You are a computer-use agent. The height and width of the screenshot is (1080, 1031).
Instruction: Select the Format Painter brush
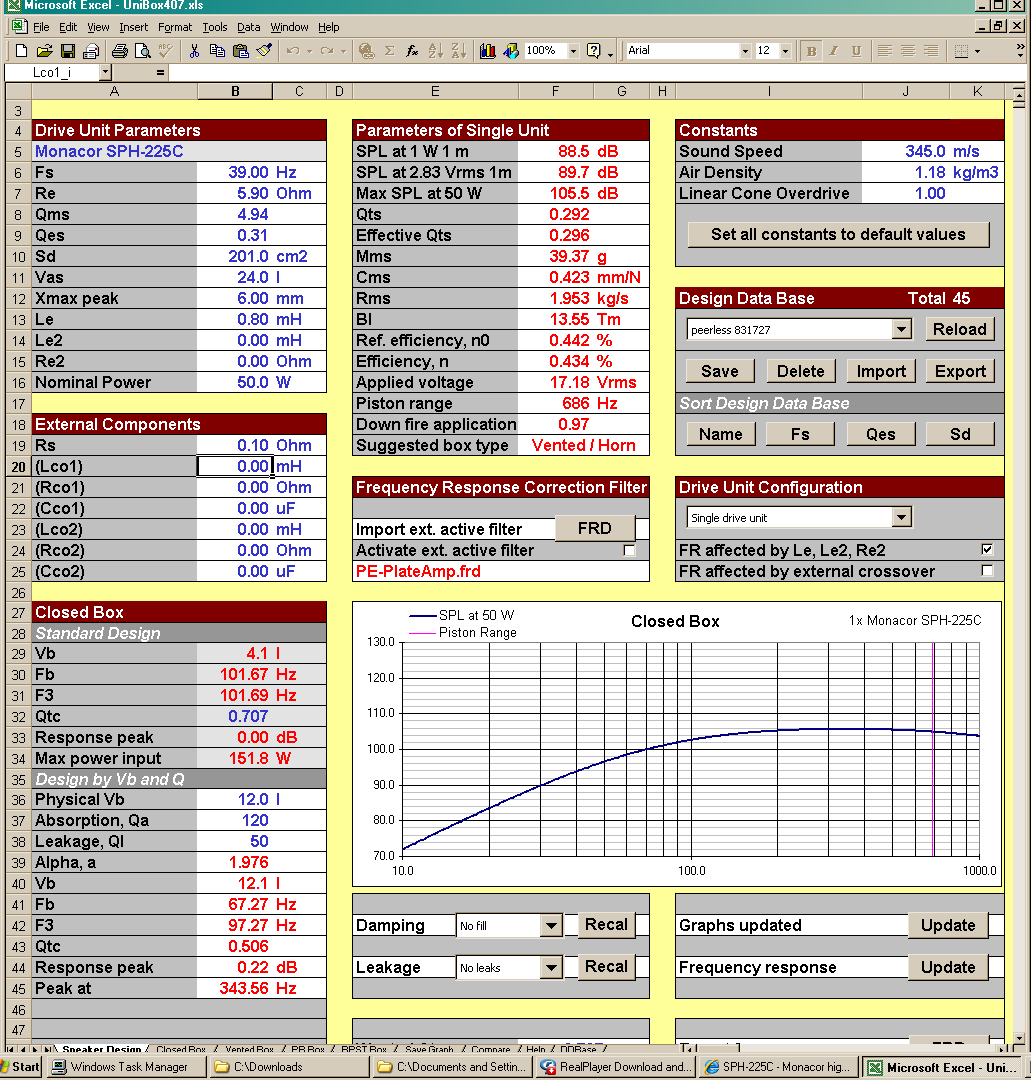click(264, 50)
